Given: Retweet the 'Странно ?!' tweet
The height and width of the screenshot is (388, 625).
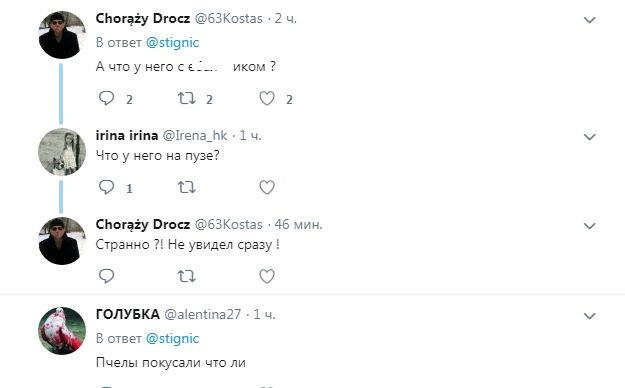Looking at the screenshot, I should (186, 276).
